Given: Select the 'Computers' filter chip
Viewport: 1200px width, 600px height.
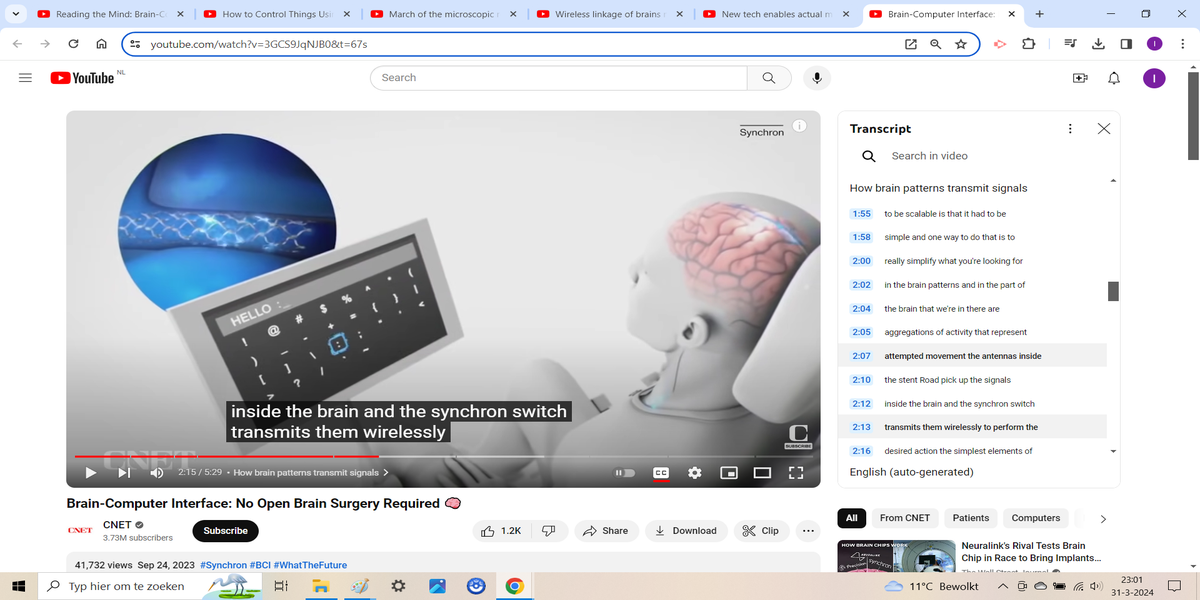Looking at the screenshot, I should click(1036, 518).
